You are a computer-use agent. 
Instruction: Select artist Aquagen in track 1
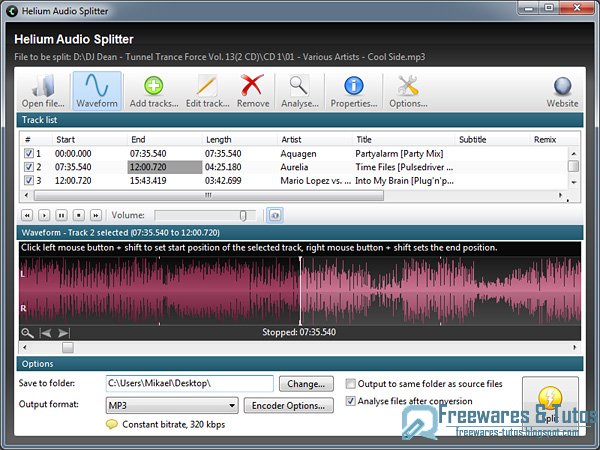click(298, 154)
